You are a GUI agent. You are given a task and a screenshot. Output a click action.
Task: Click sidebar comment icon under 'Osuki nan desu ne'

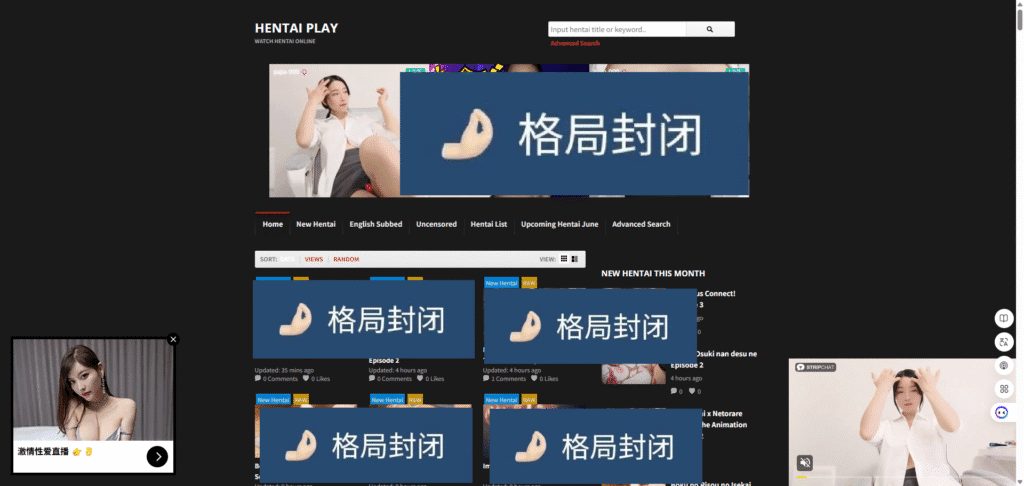tap(674, 391)
